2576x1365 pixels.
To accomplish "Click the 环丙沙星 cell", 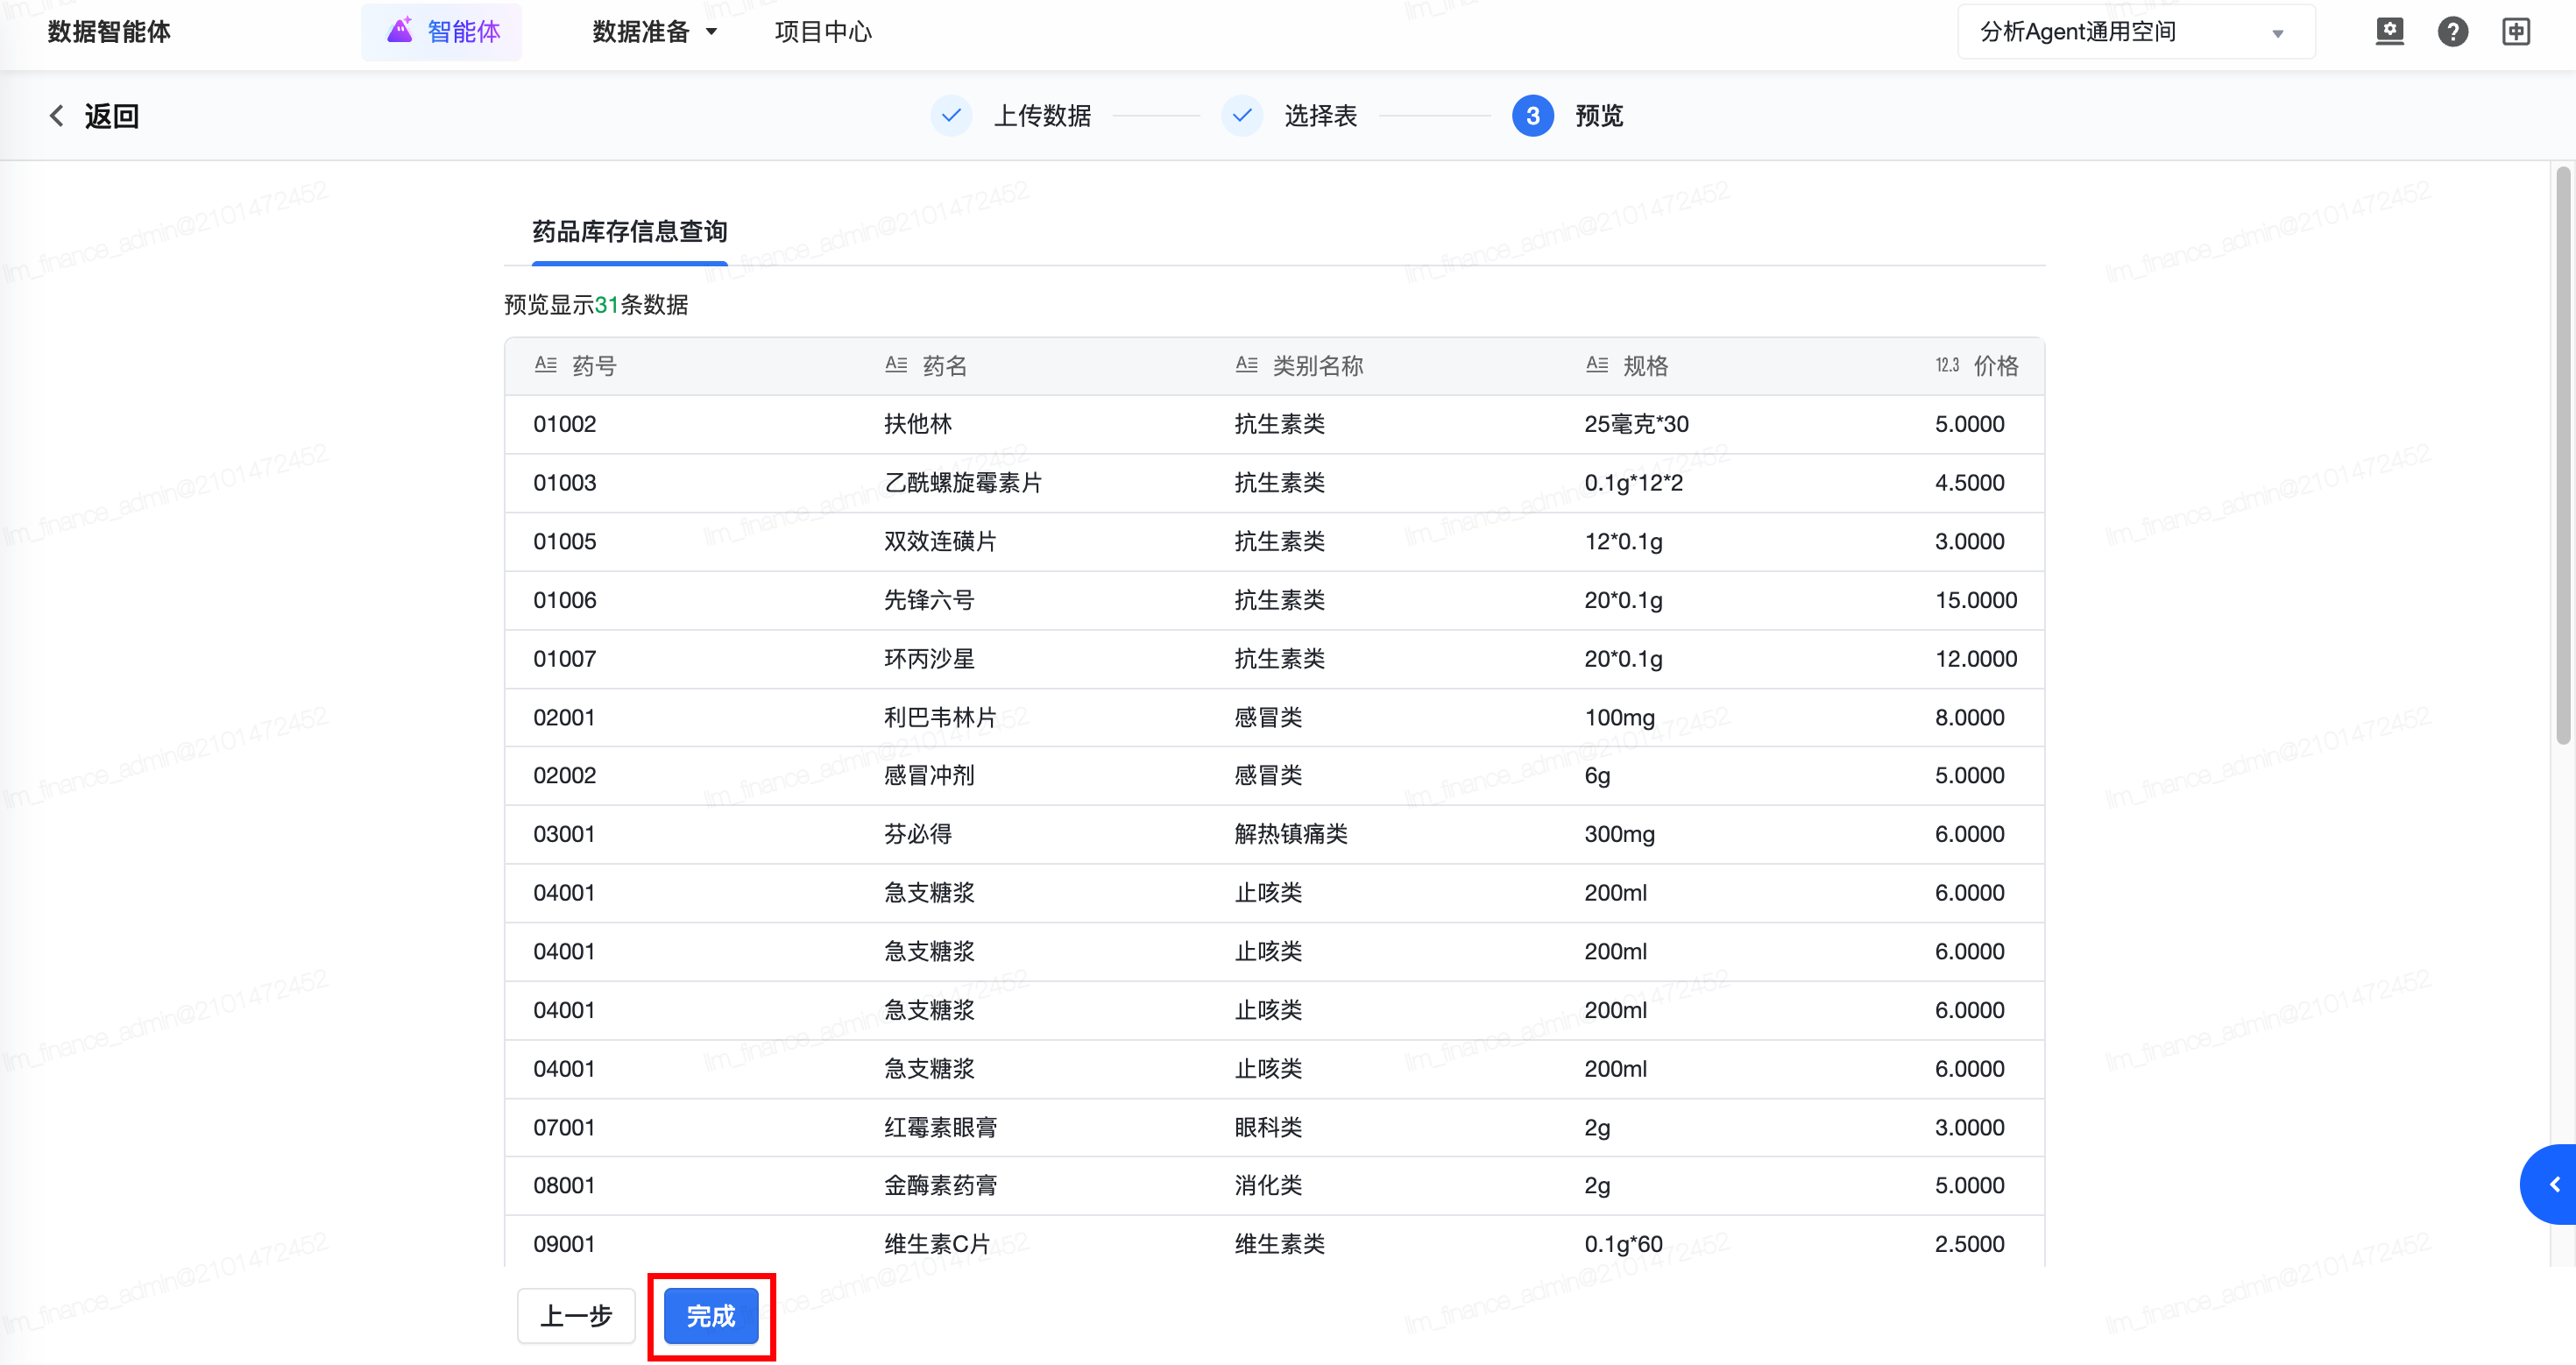I will click(x=929, y=659).
